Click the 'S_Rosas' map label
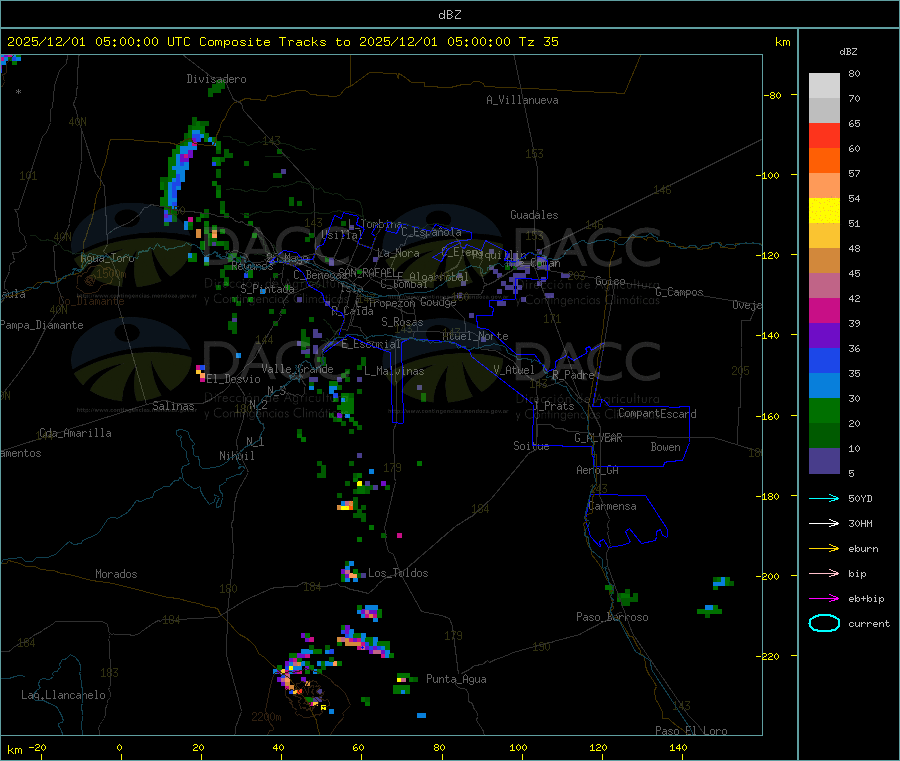 point(402,323)
